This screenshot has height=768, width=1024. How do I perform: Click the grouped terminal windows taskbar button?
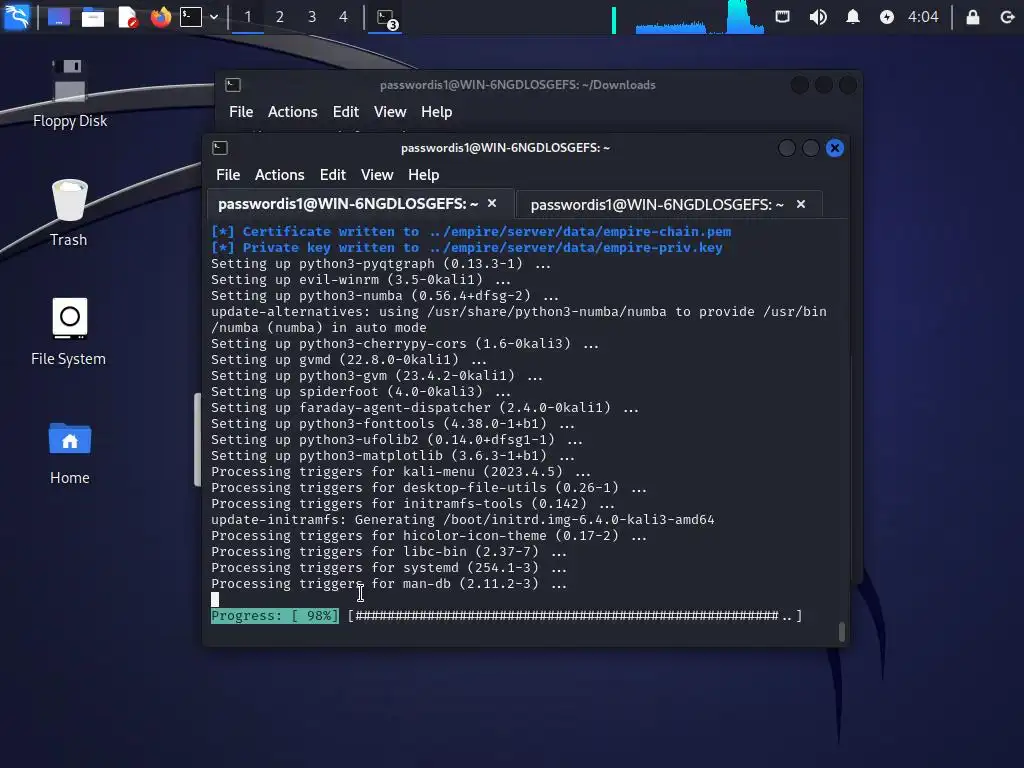pos(386,18)
